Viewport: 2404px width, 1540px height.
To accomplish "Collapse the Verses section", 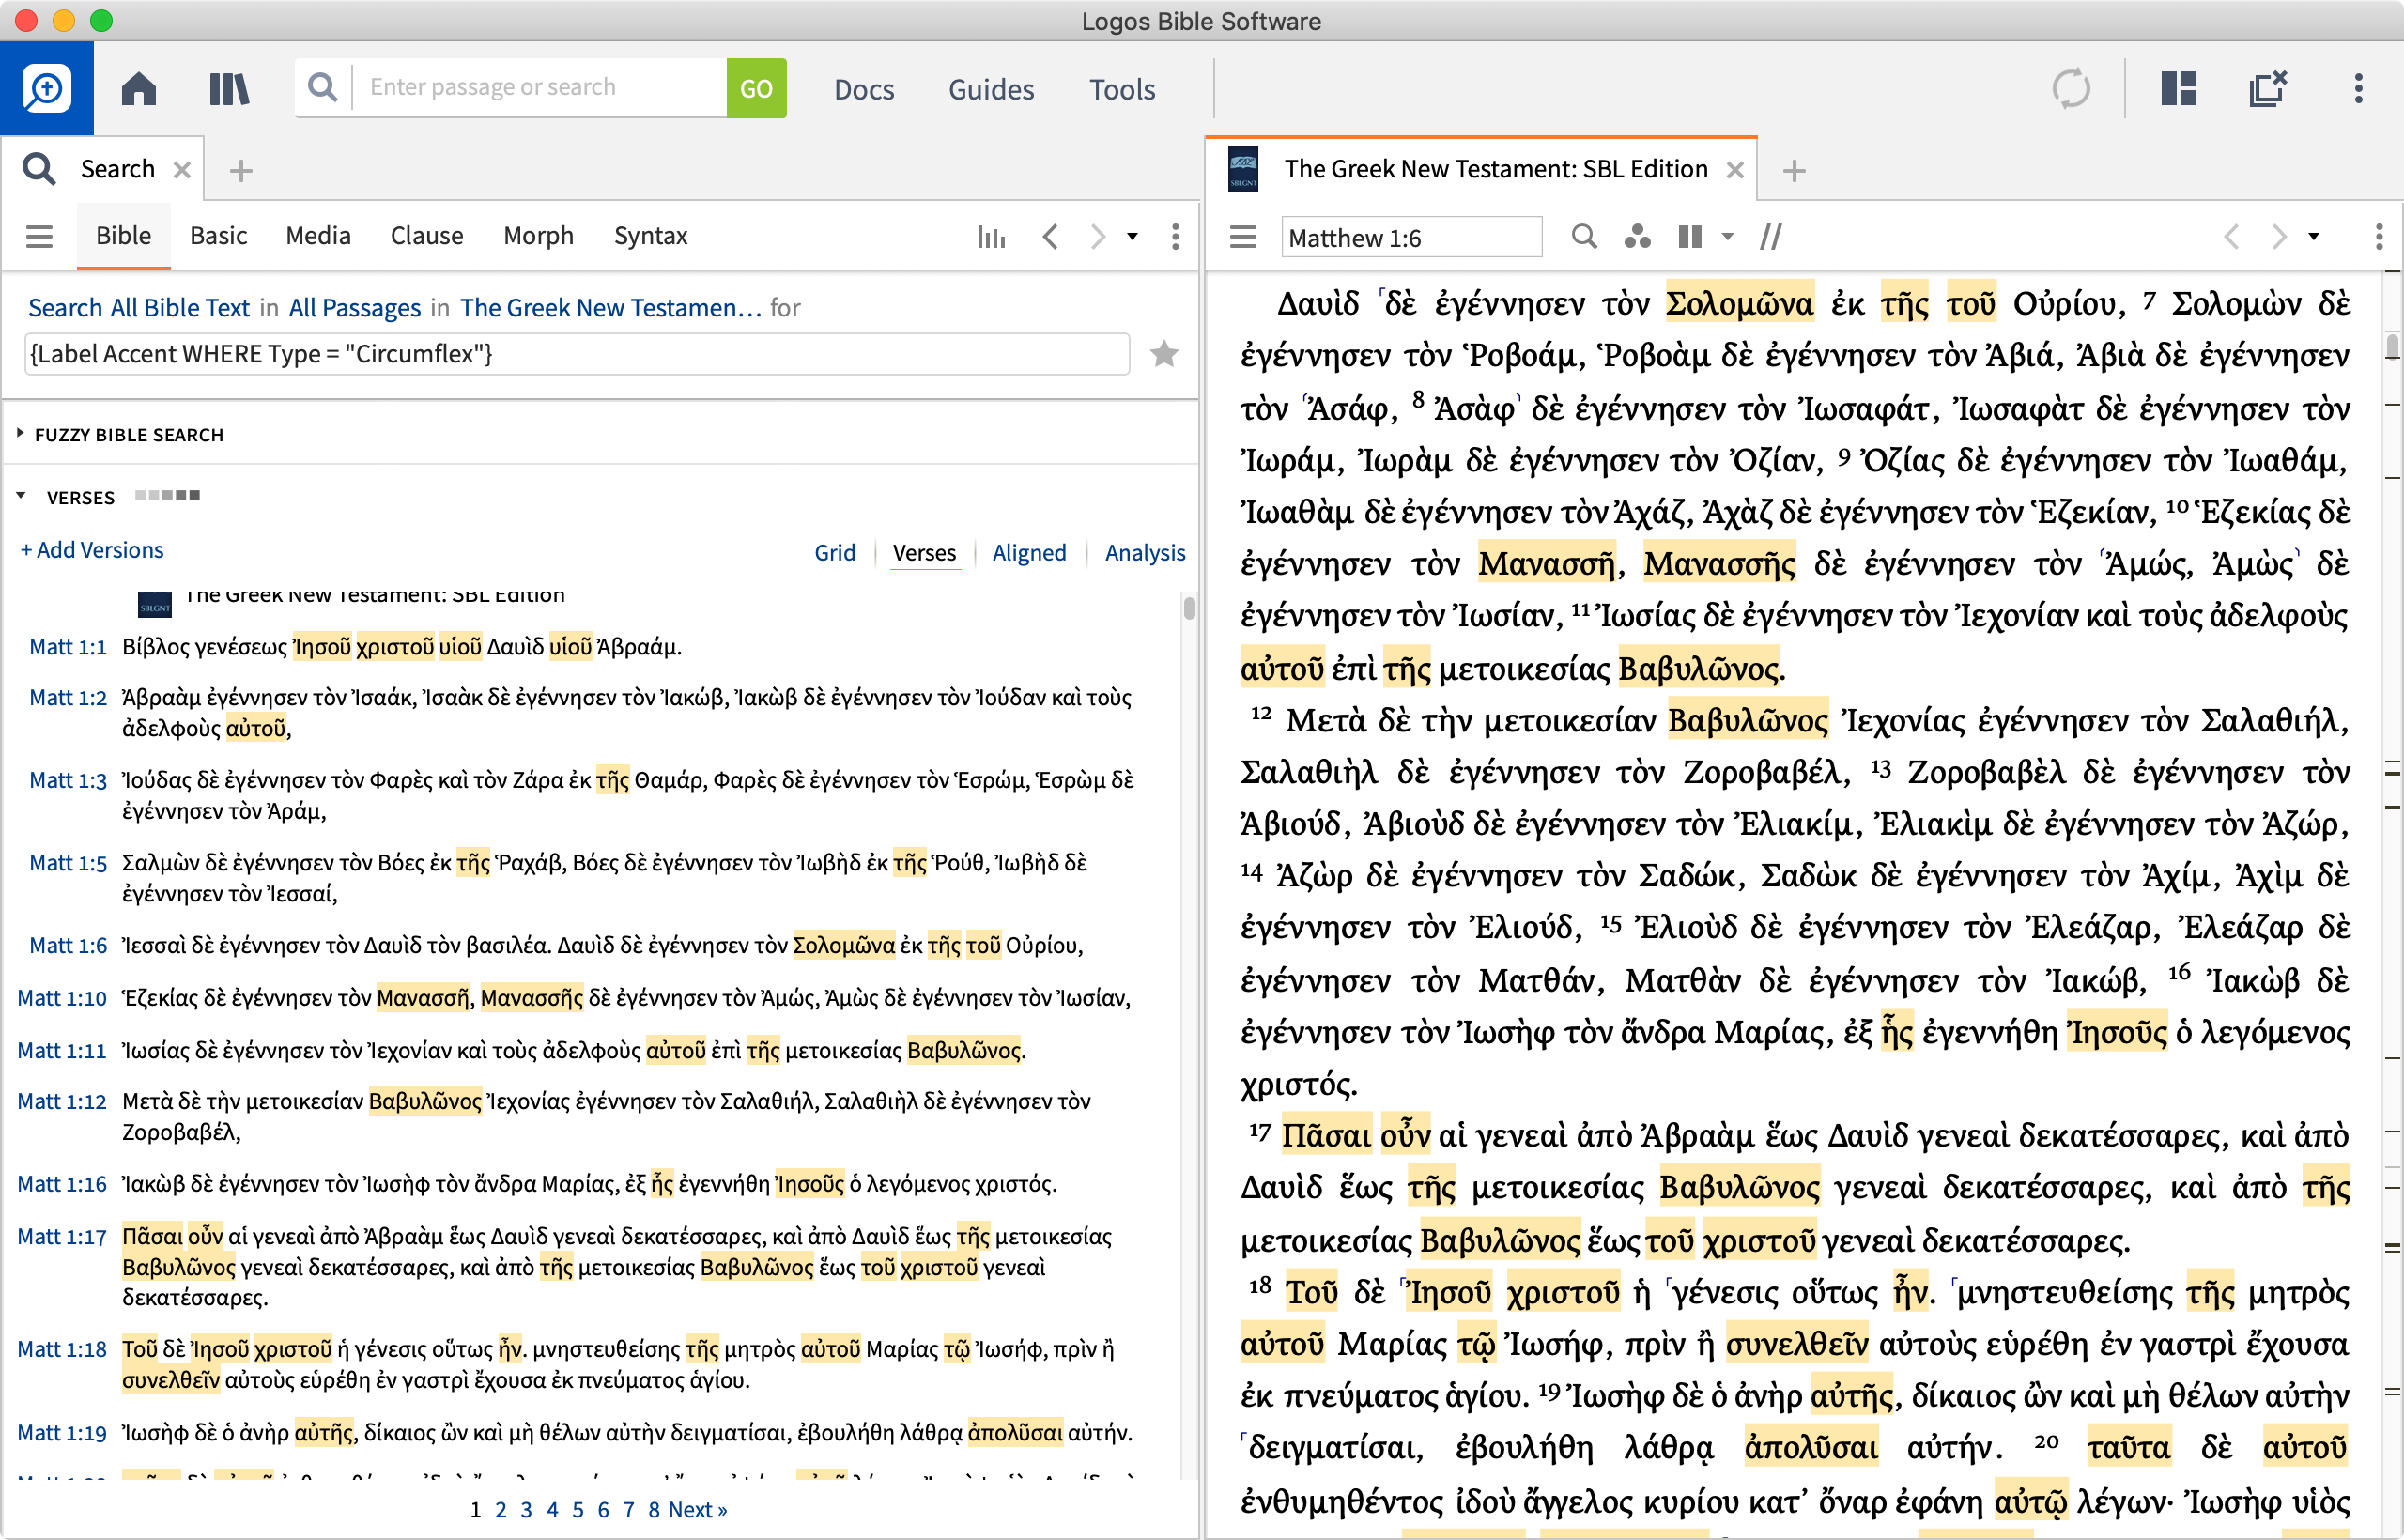I will pyautogui.click(x=21, y=496).
